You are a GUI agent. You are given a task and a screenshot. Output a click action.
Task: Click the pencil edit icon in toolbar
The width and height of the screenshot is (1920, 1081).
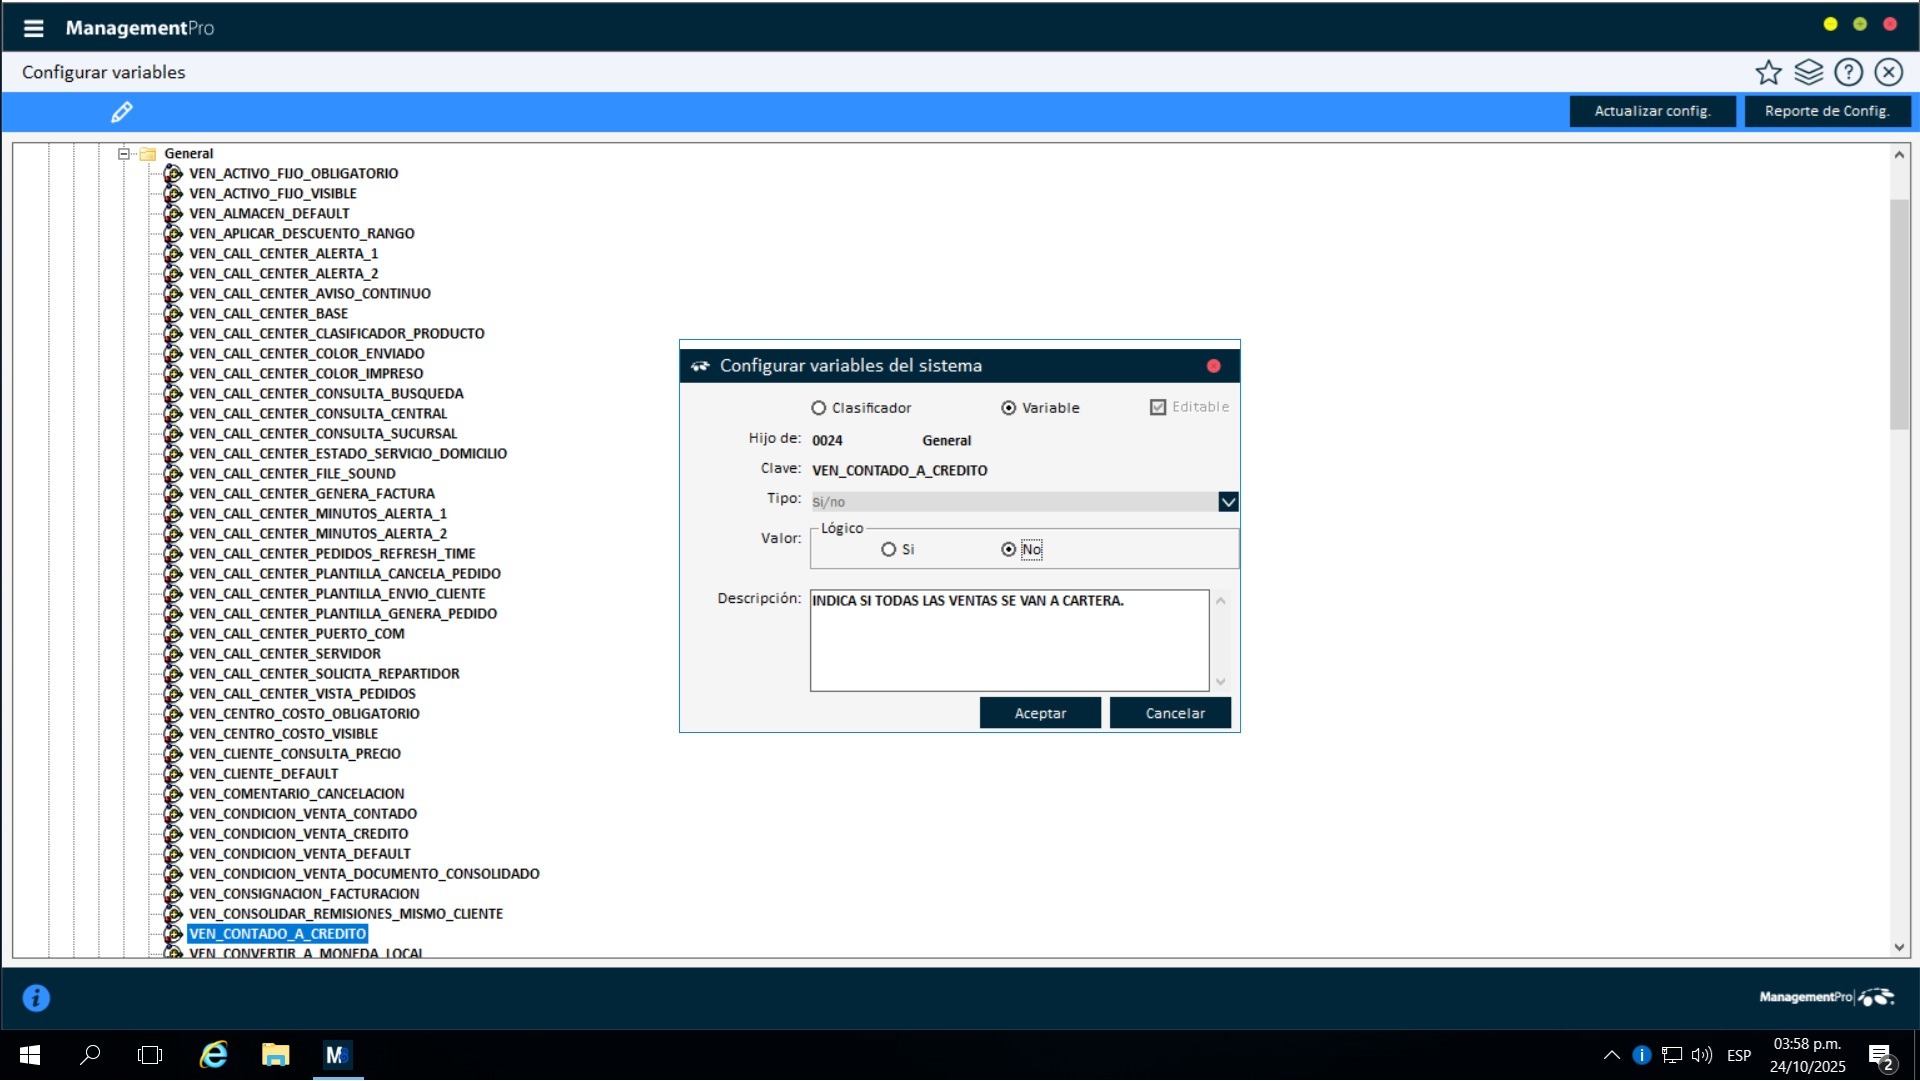point(122,112)
